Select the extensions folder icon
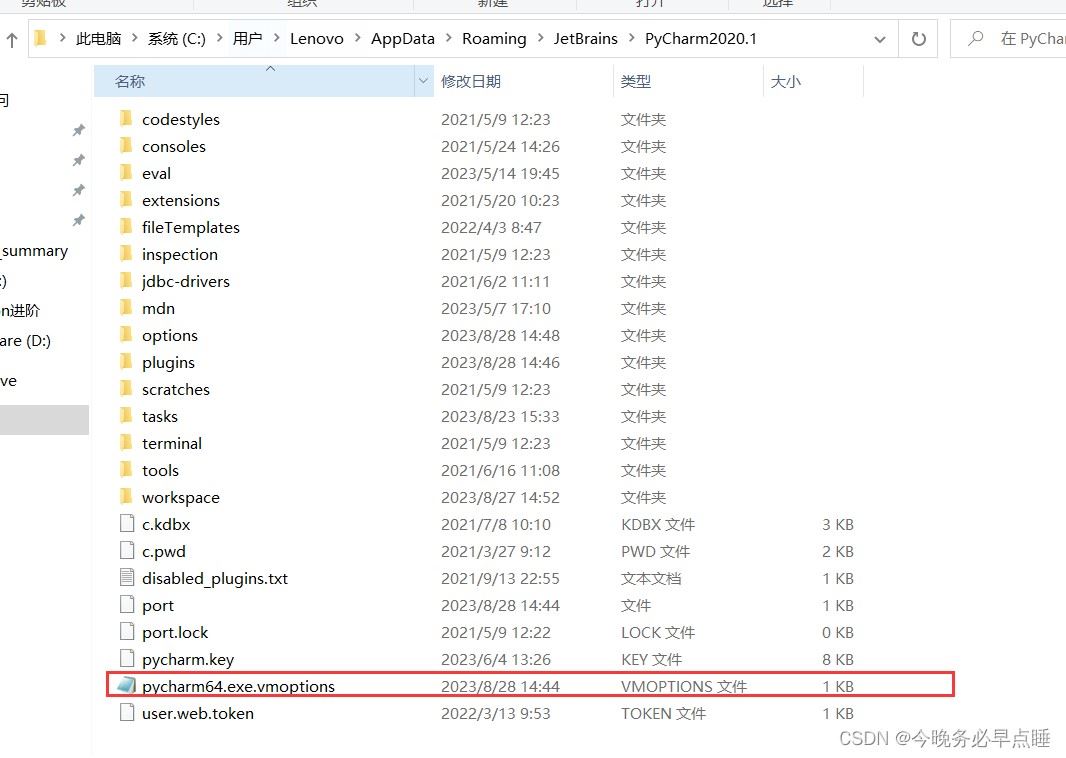Viewport: 1066px width, 758px height. click(126, 200)
